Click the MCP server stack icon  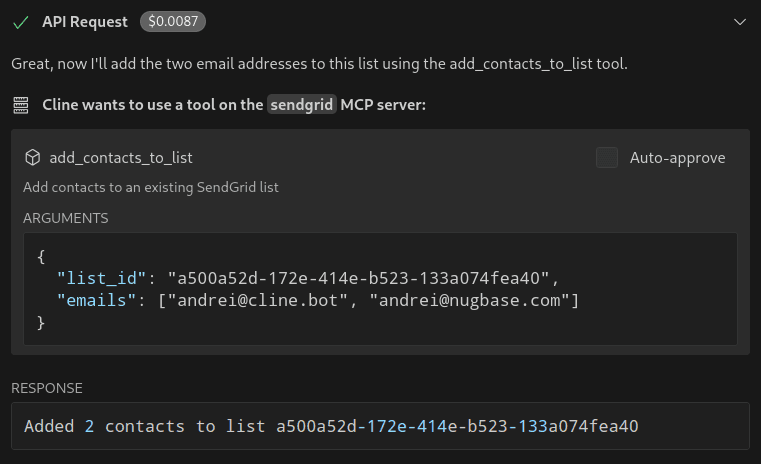point(21,105)
